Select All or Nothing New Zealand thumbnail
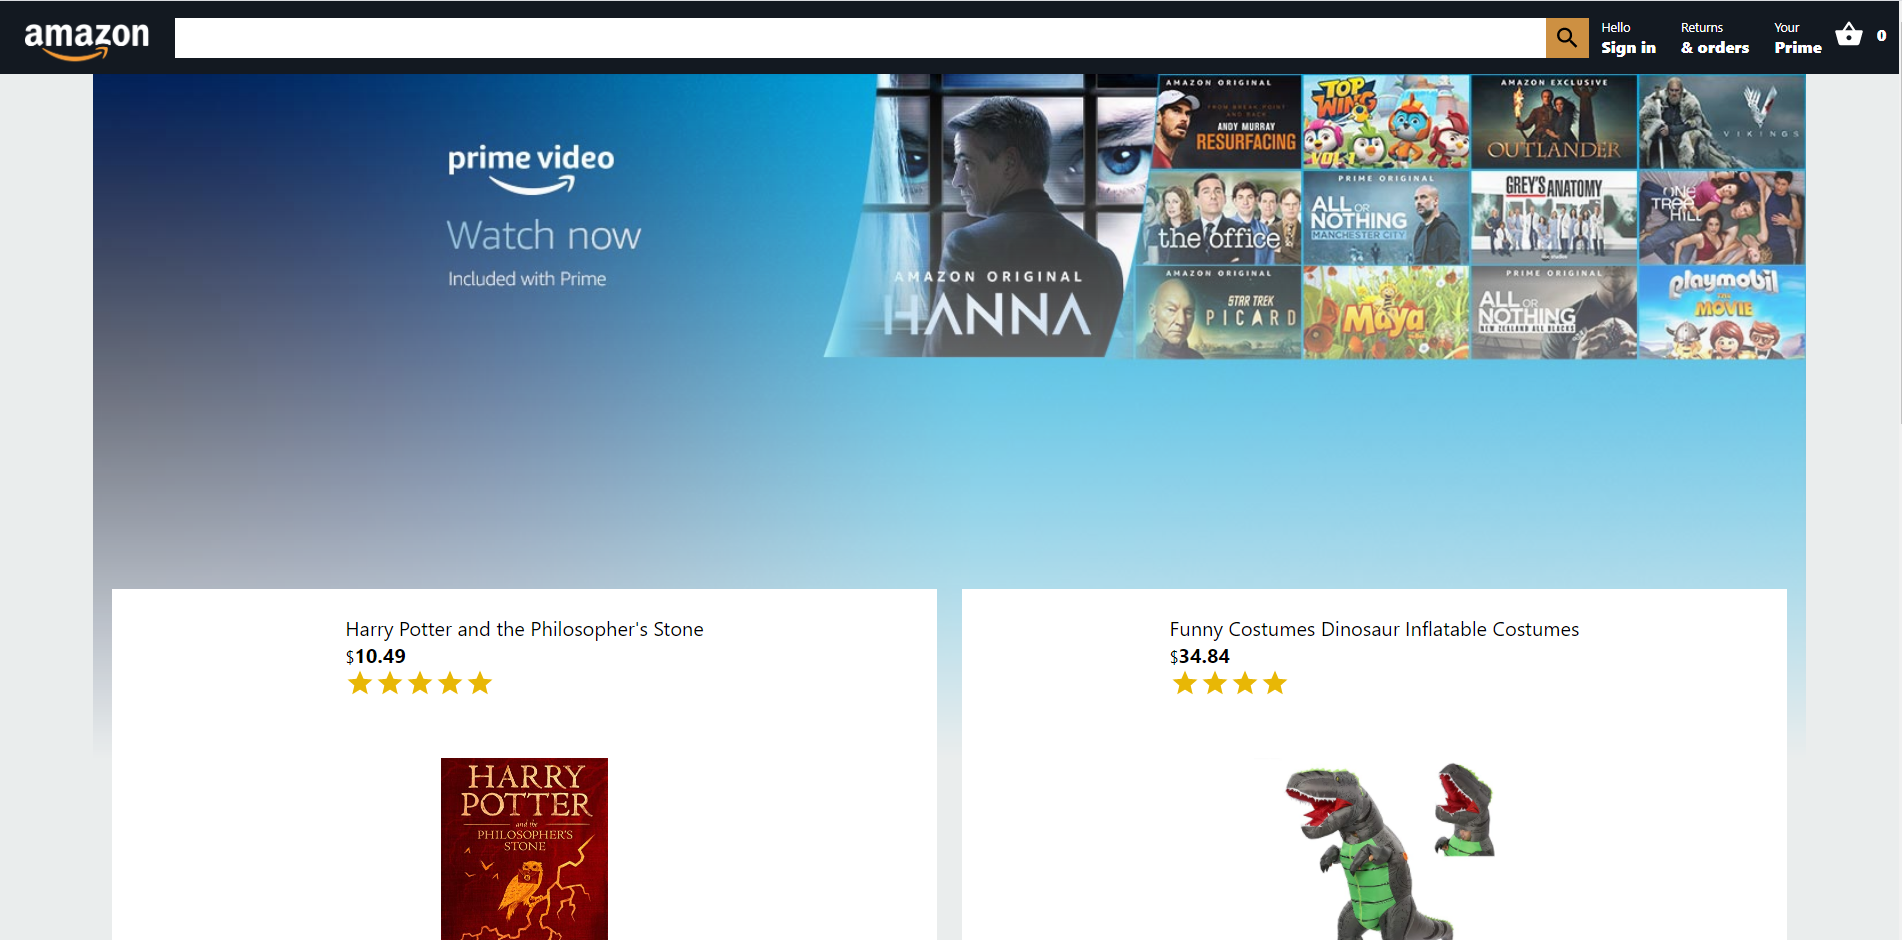Image resolution: width=1902 pixels, height=940 pixels. pos(1554,312)
